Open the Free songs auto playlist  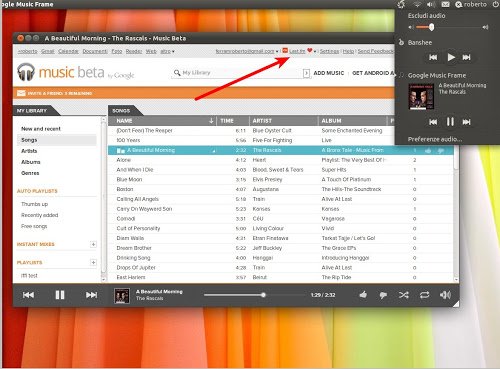(x=34, y=226)
